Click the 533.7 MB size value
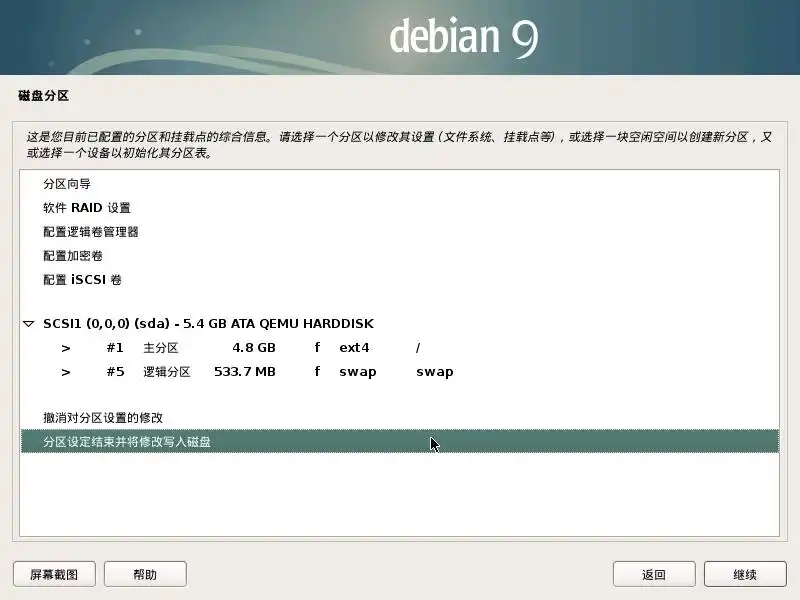 click(245, 371)
